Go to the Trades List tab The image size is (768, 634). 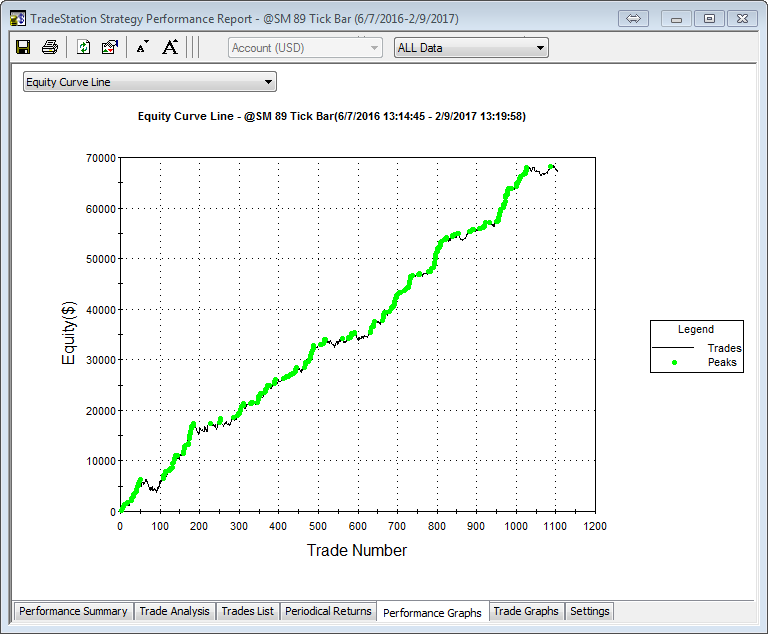point(247,611)
